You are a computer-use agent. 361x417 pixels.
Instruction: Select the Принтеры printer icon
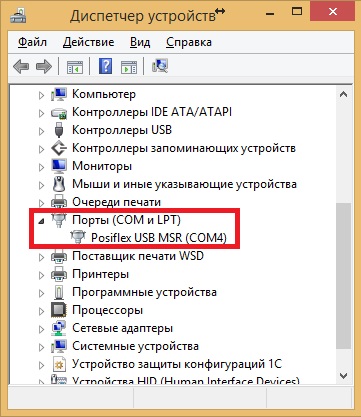[59, 274]
